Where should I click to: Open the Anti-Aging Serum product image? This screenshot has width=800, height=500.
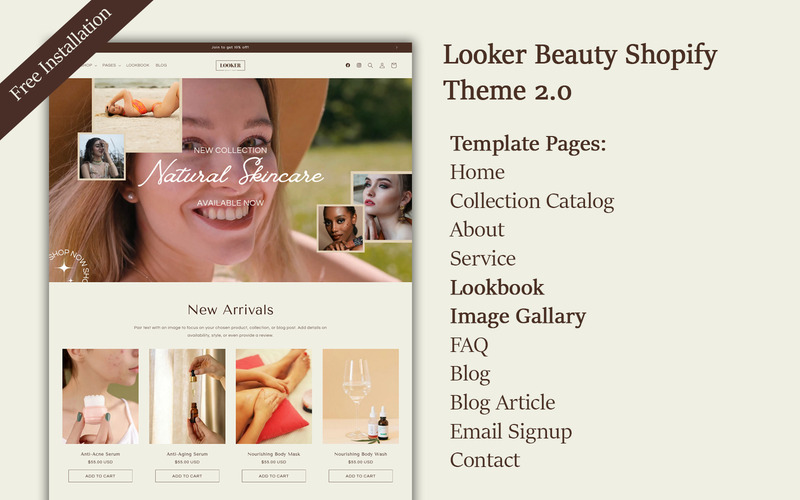click(187, 396)
